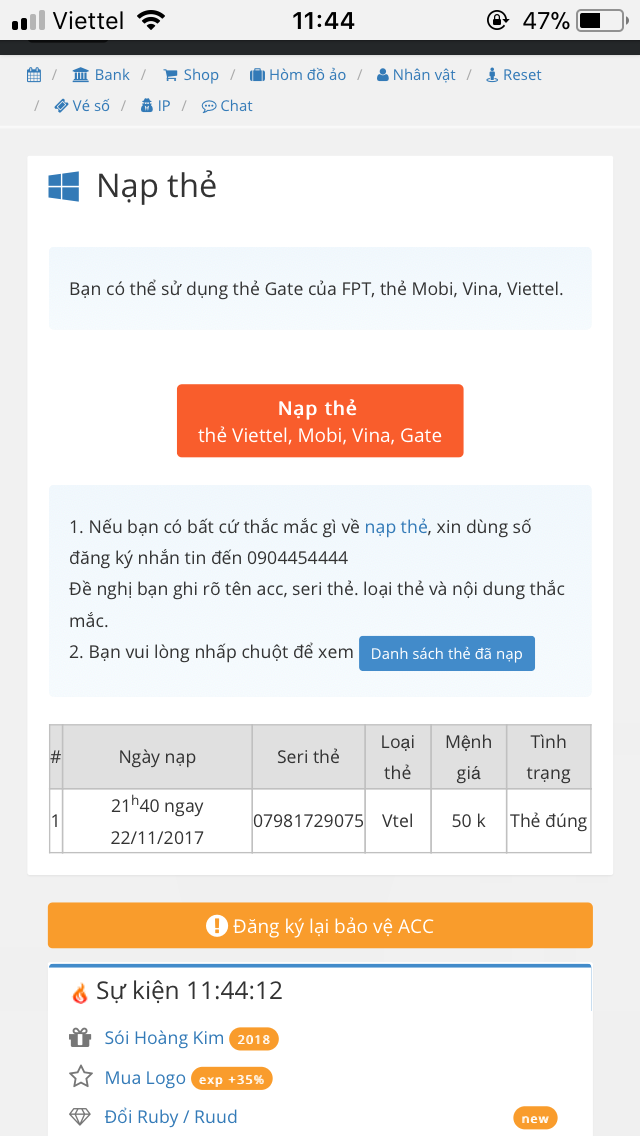Screen dimensions: 640x1136
Task: Open Sói Hoàng Kim event link
Action: [164, 1038]
